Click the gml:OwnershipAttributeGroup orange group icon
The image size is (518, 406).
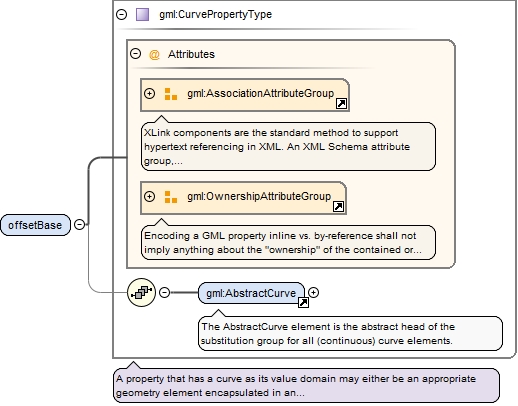coord(171,197)
